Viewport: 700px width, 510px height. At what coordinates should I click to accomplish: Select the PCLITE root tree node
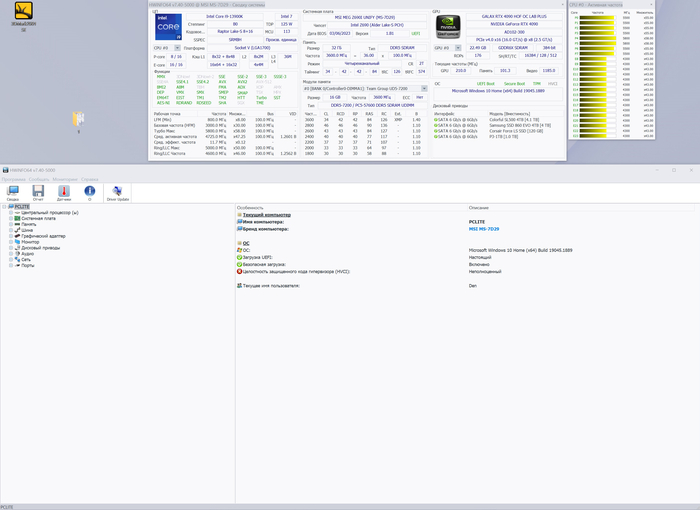coord(21,207)
